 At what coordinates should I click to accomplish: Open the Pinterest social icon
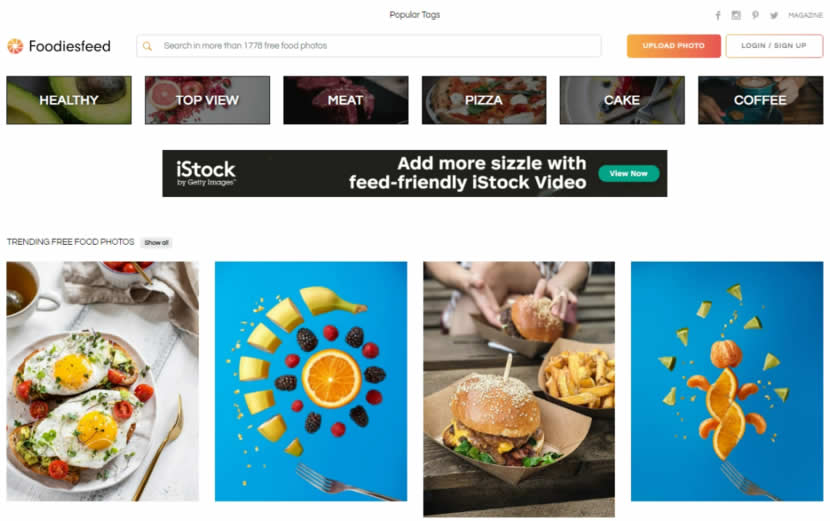point(755,15)
